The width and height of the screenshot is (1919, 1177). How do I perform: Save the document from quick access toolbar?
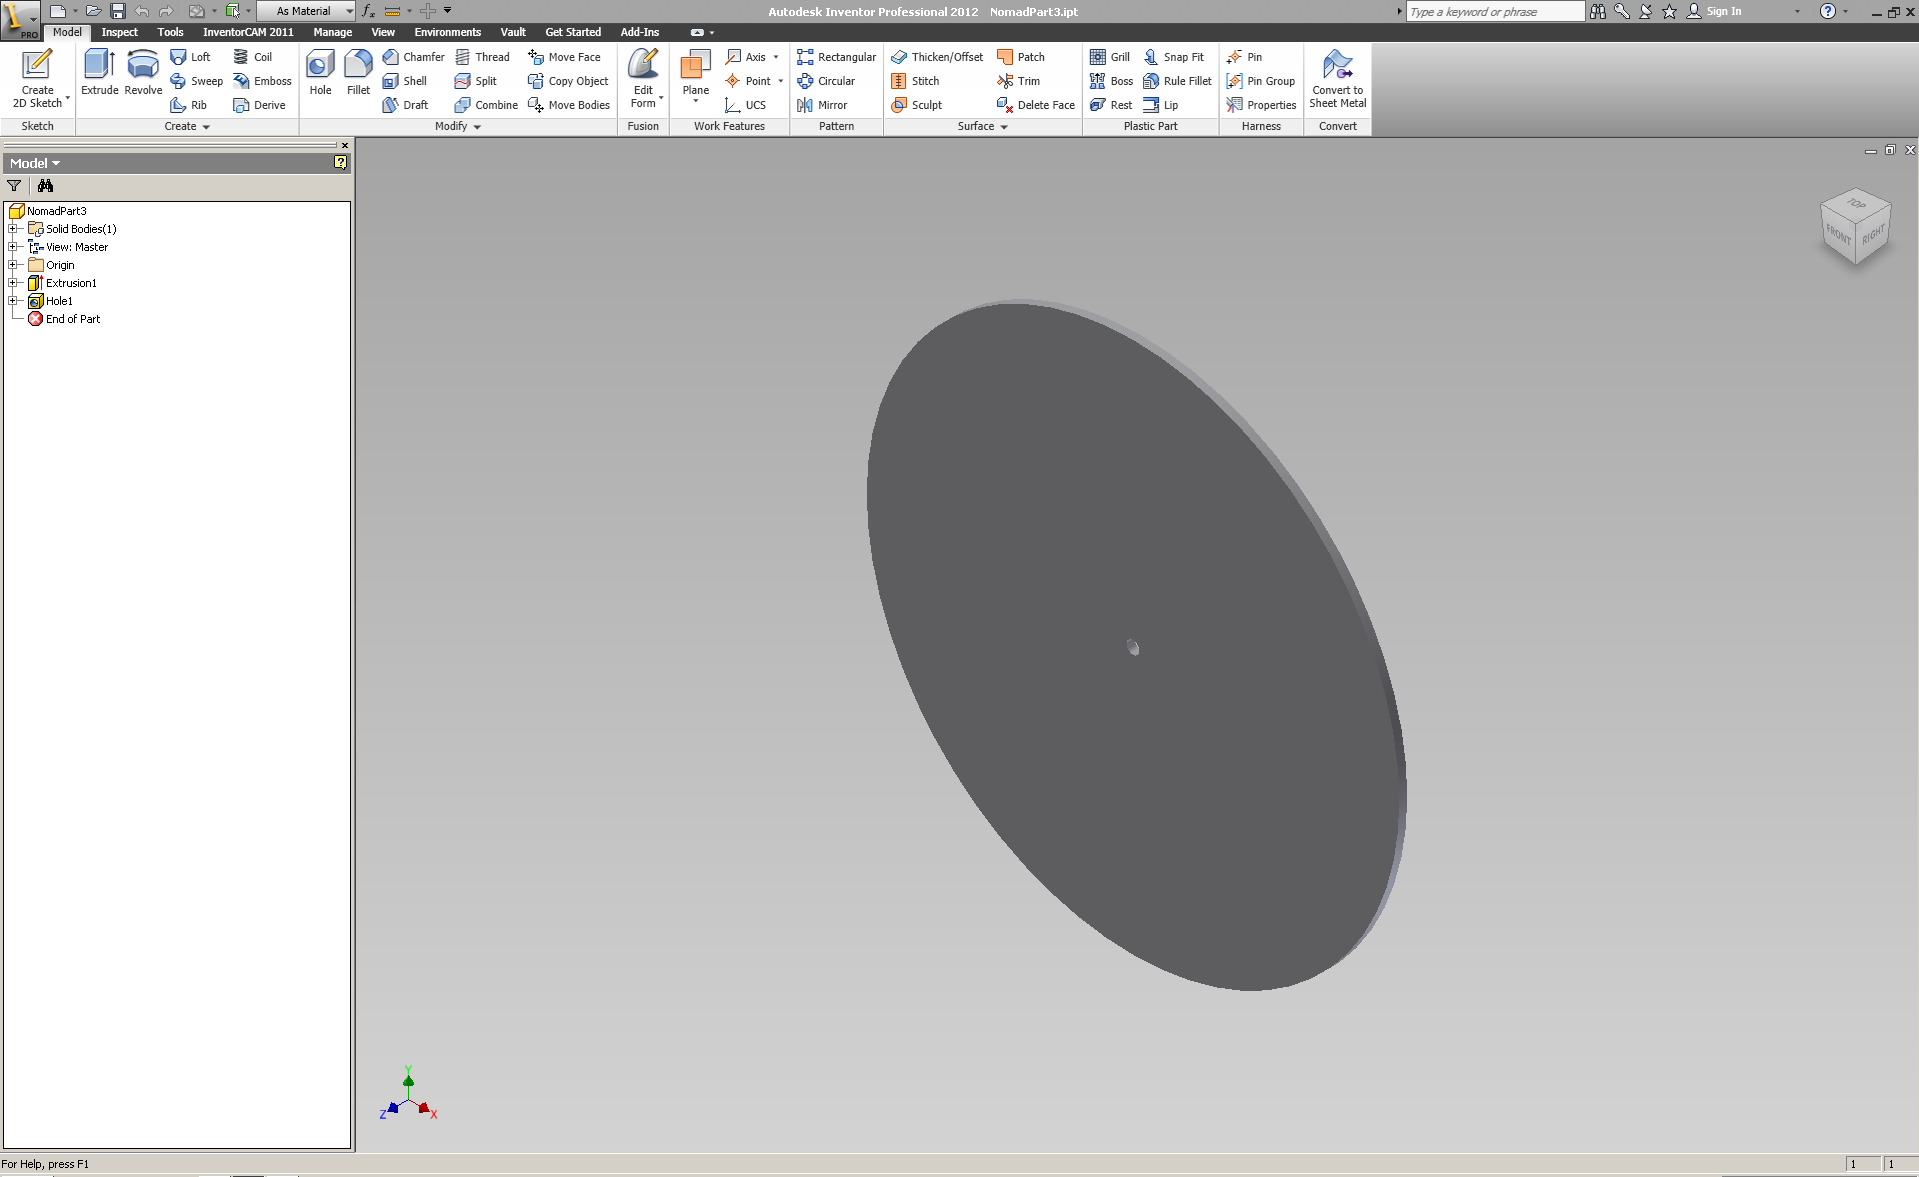(x=117, y=11)
